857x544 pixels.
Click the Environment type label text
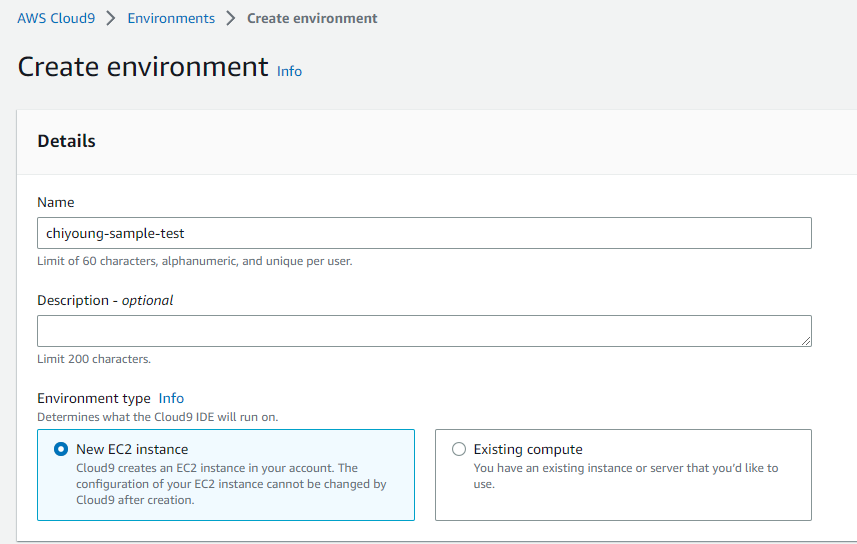94,398
